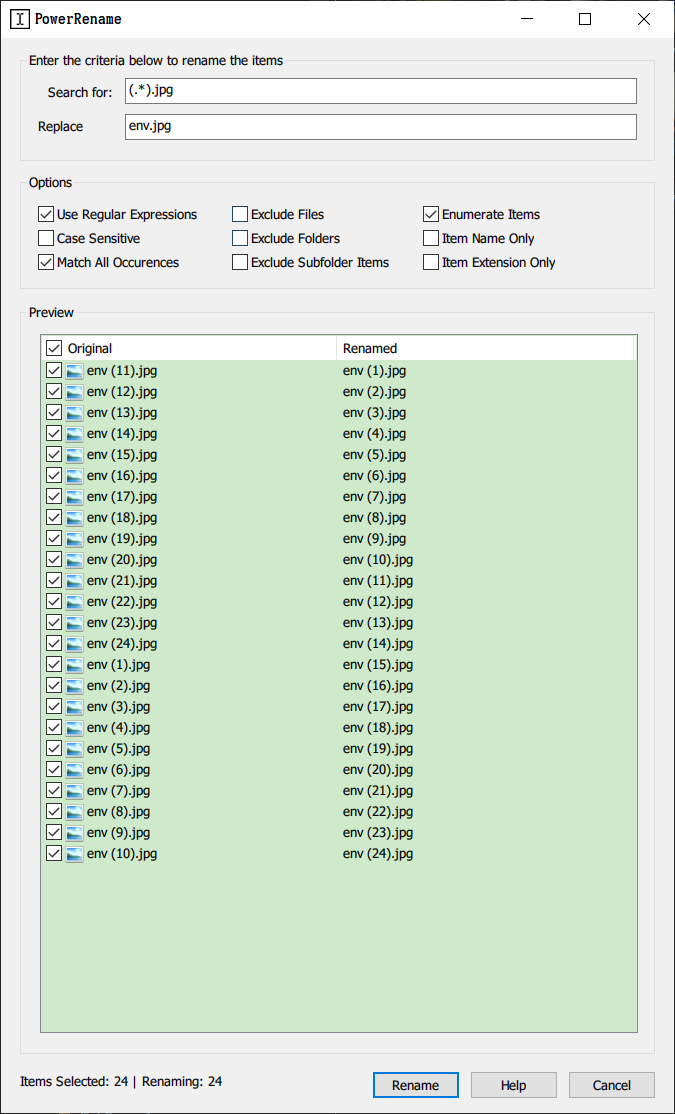The width and height of the screenshot is (675, 1114).
Task: Enable the Case Sensitive checkbox
Action: [x=46, y=239]
